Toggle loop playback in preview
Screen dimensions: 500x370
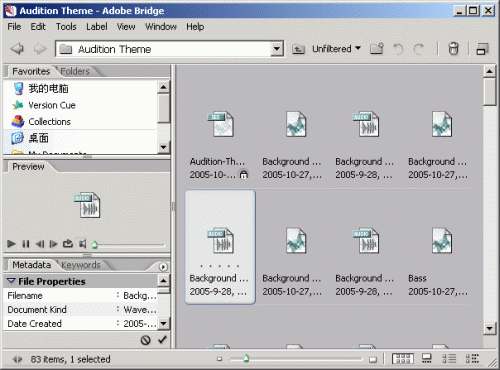pyautogui.click(x=68, y=244)
